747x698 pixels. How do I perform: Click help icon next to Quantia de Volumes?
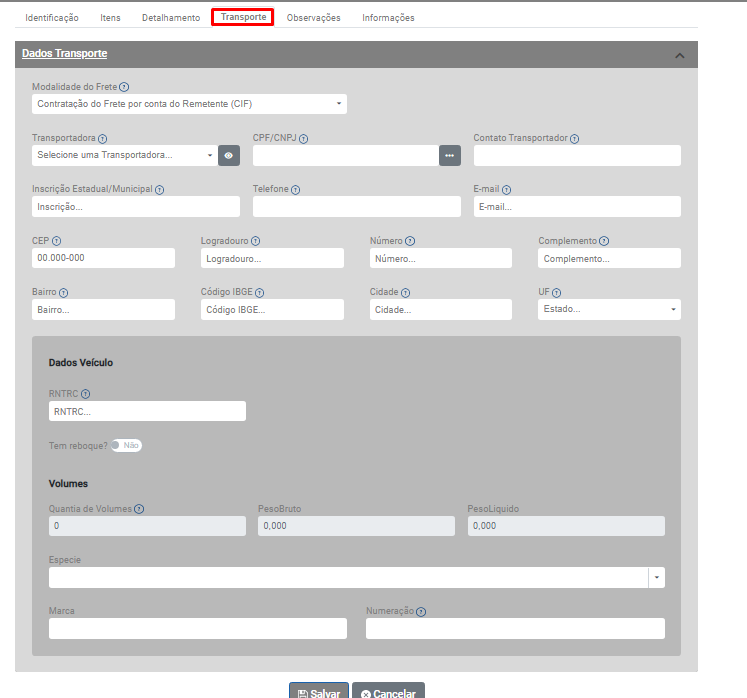(x=139, y=509)
